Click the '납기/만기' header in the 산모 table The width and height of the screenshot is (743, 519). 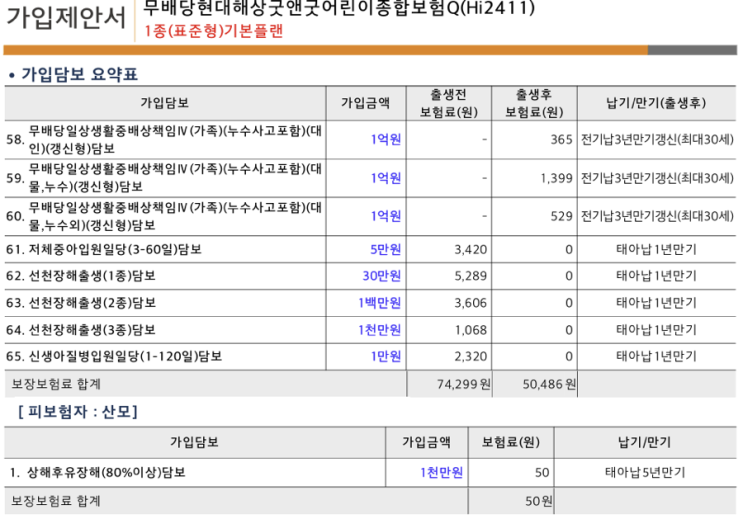[644, 442]
